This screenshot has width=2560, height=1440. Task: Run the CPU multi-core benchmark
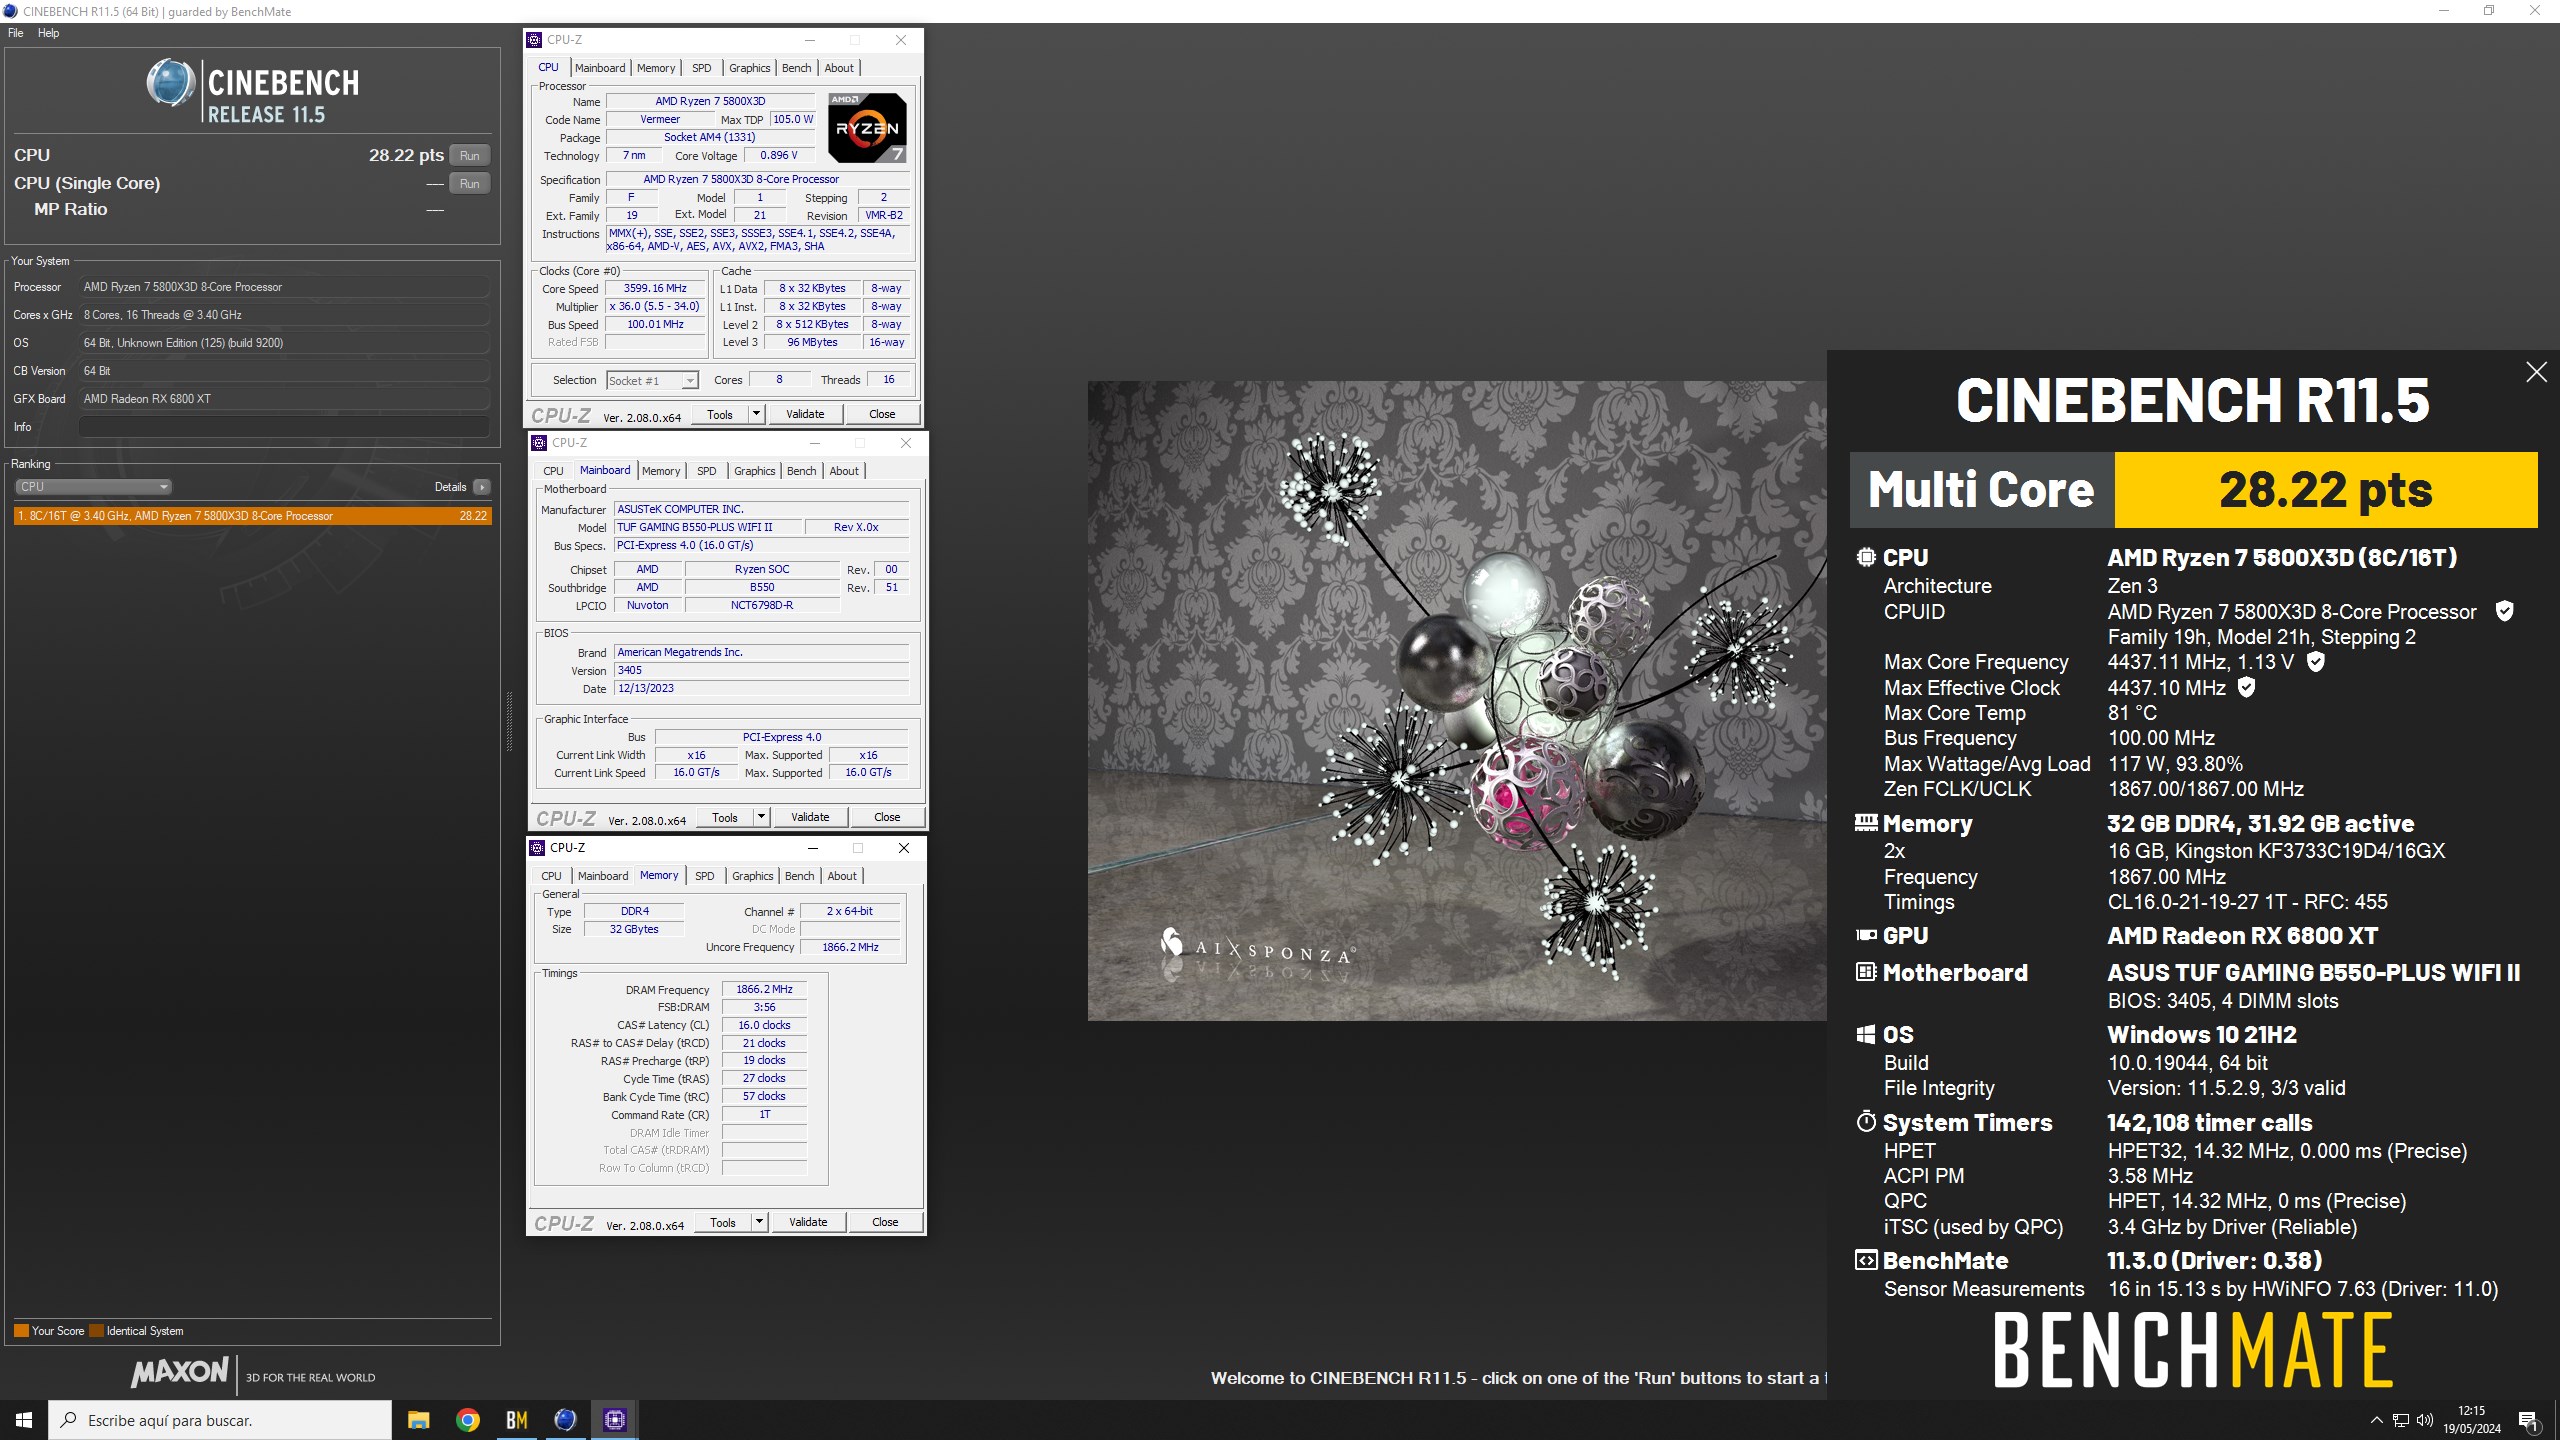tap(470, 155)
